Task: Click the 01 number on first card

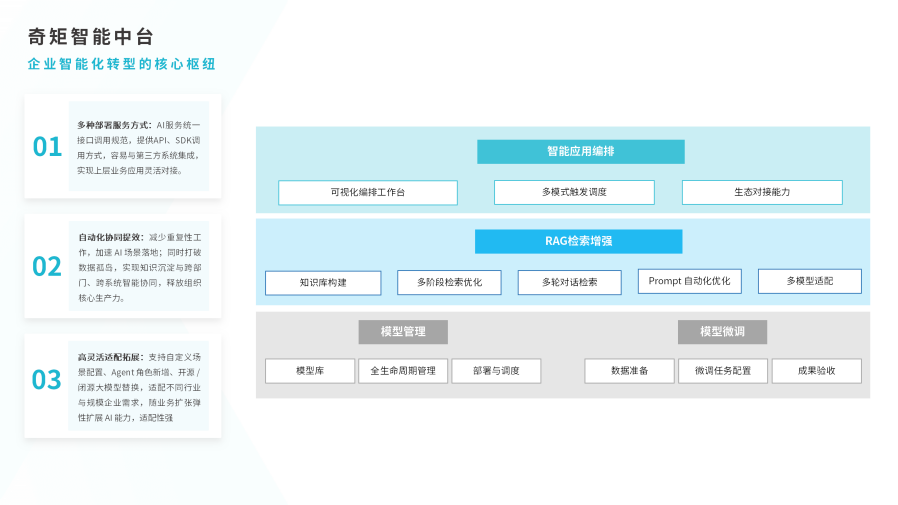Action: (47, 147)
